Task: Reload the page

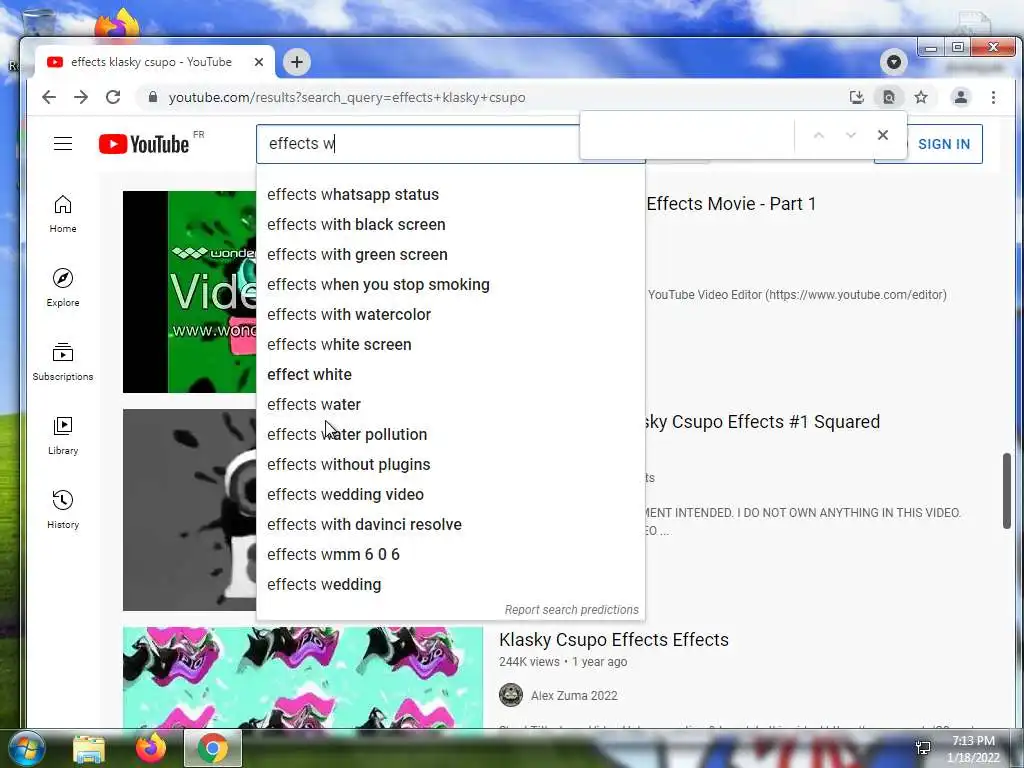Action: (x=113, y=97)
